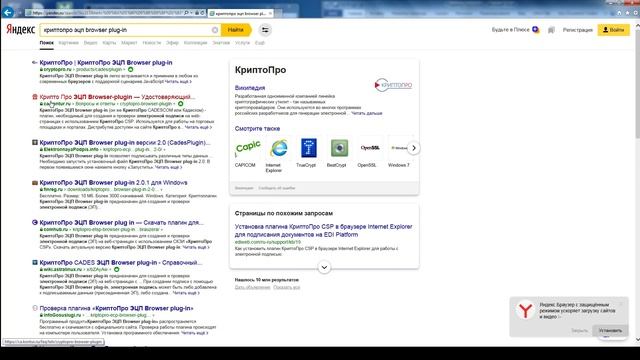
Task: Open result КриптоПро | КриптоПро ЭЦП Browser plug-in
Action: coord(106,62)
